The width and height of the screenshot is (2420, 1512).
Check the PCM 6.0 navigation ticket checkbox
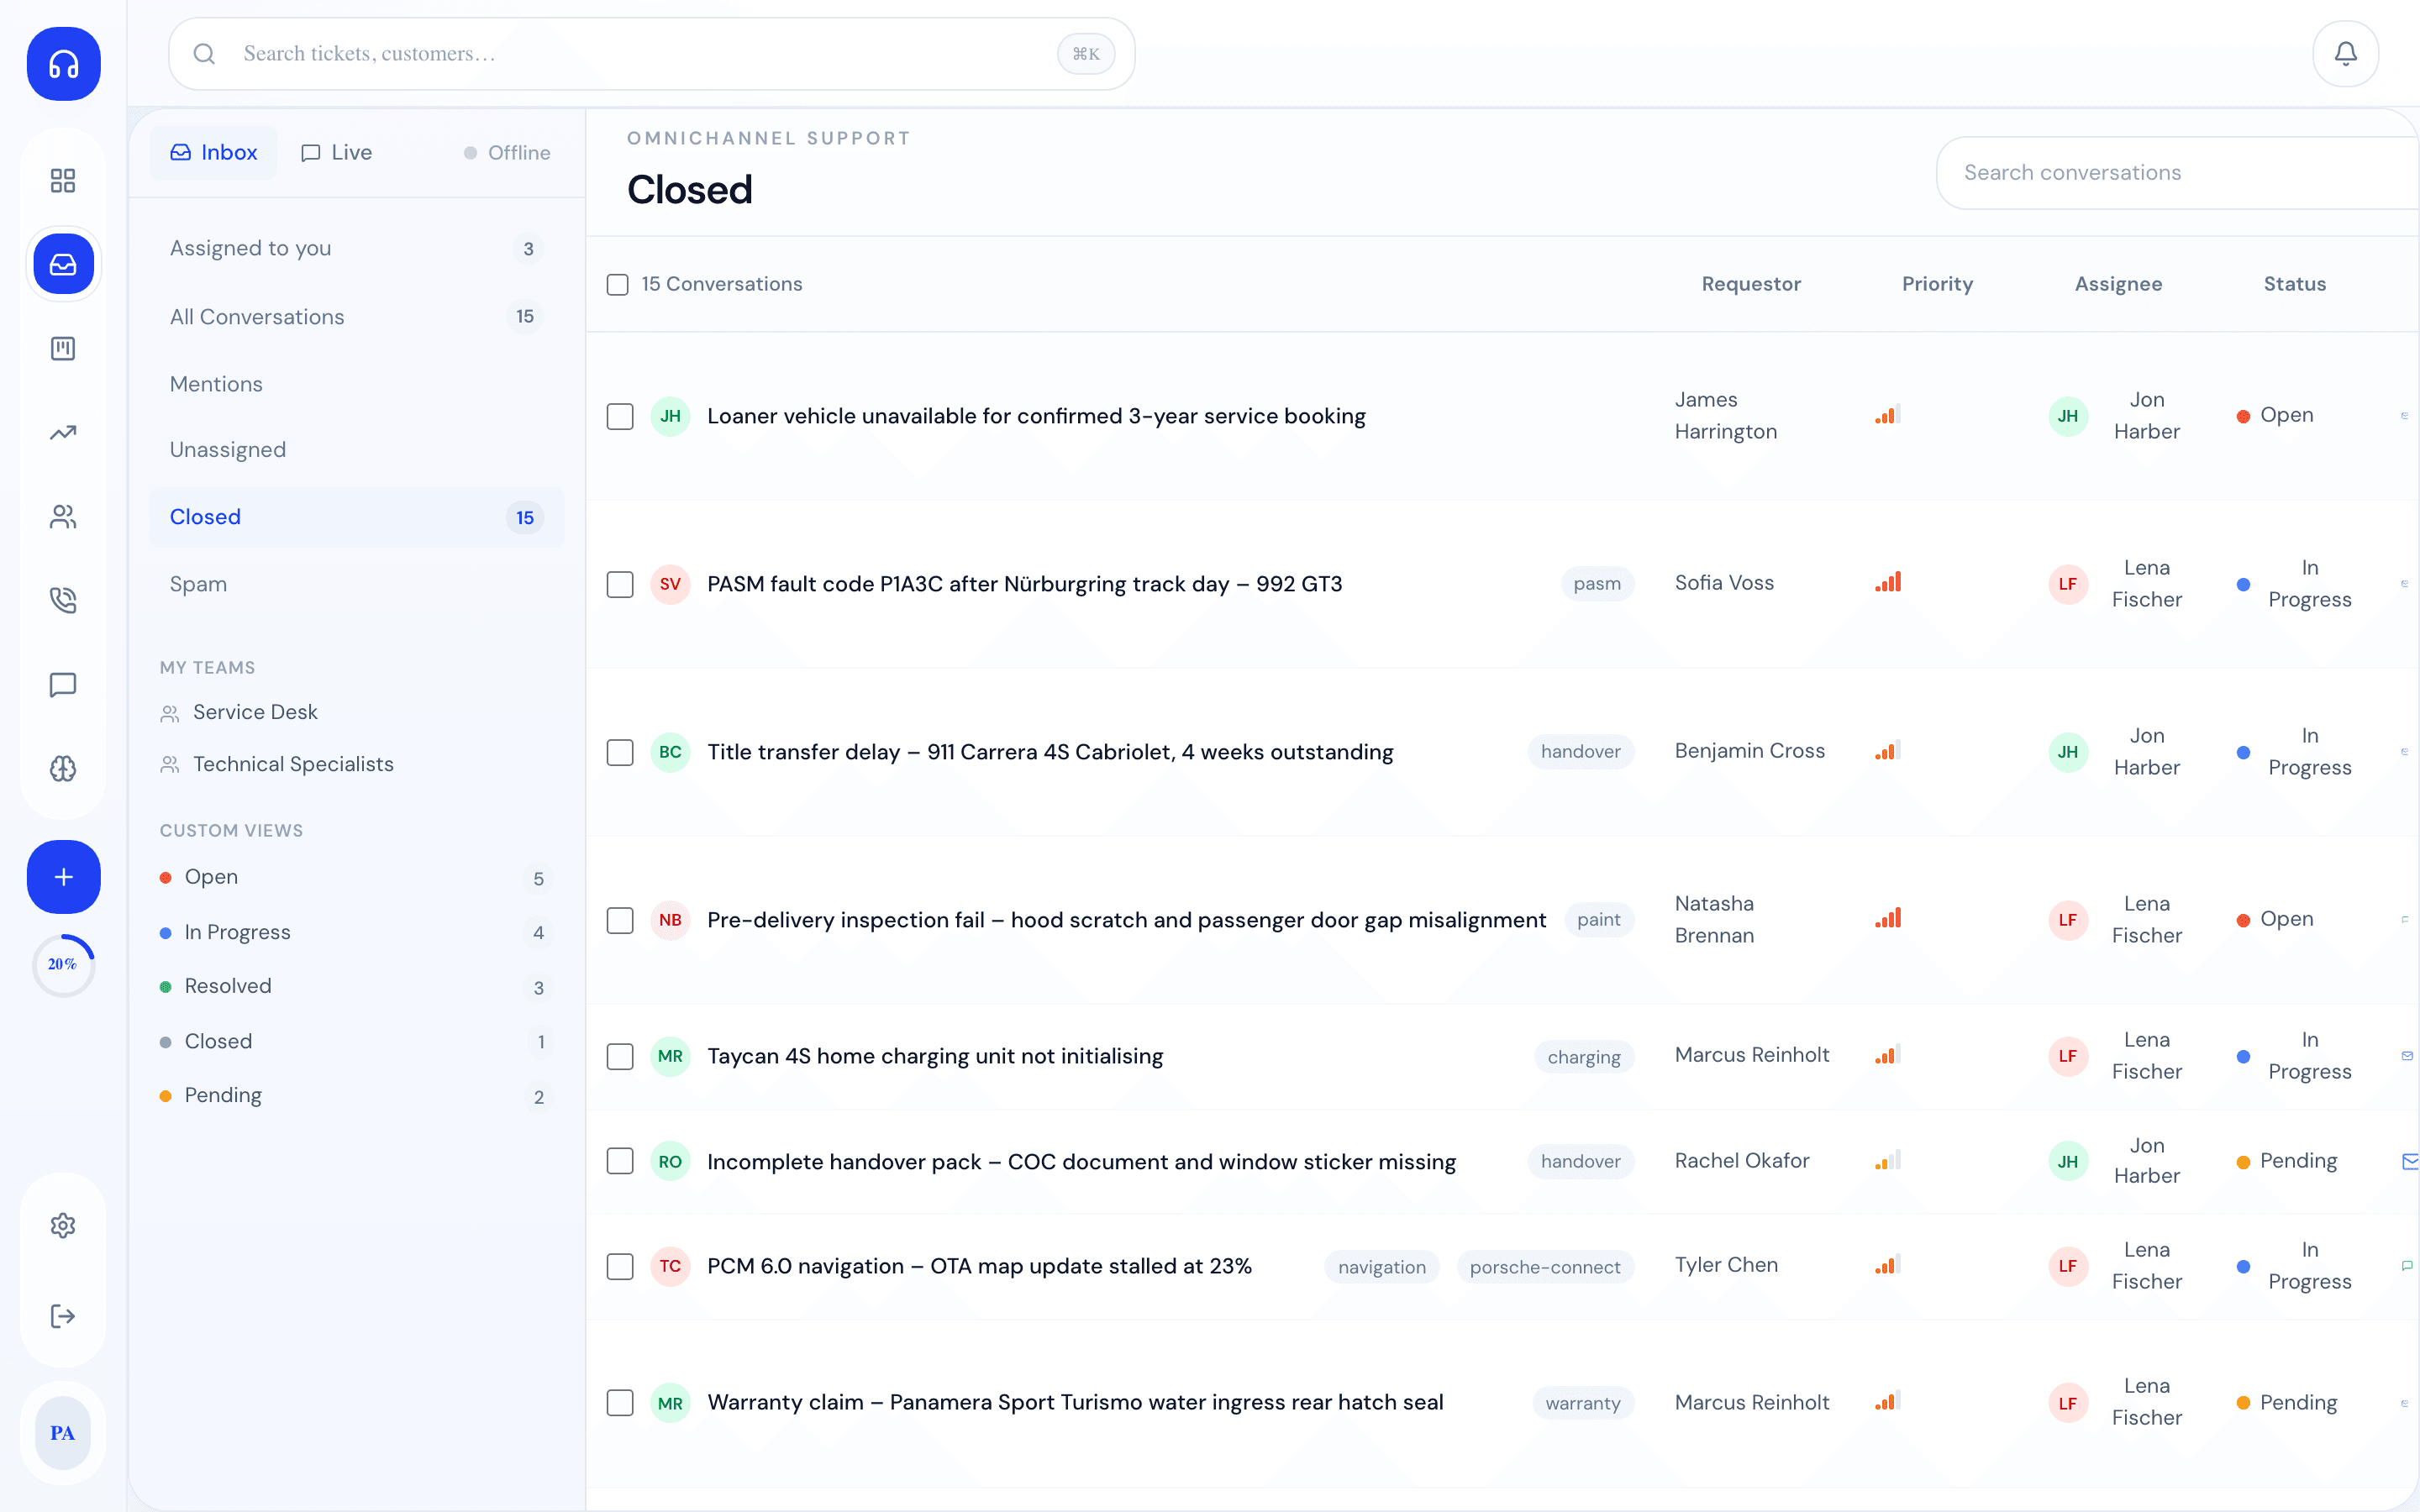click(620, 1266)
